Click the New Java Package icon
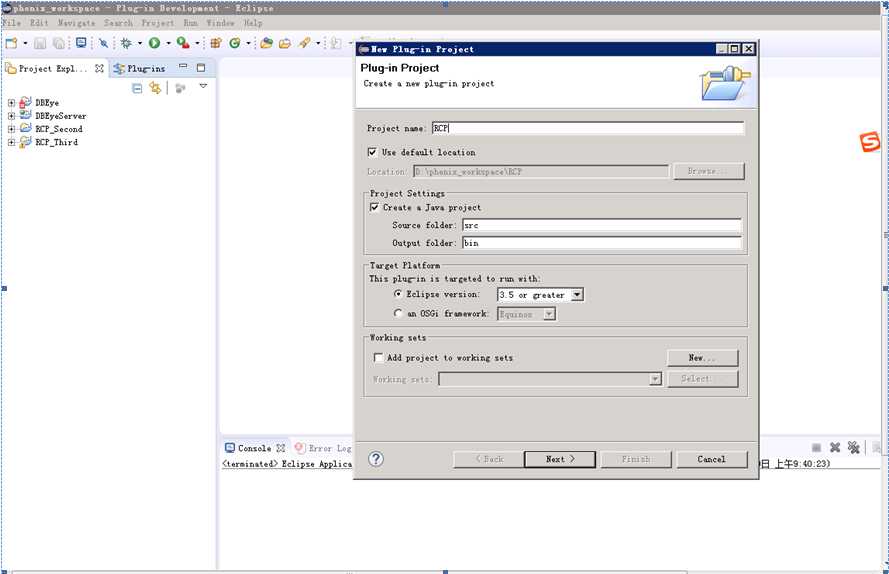This screenshot has width=889, height=574. point(215,43)
